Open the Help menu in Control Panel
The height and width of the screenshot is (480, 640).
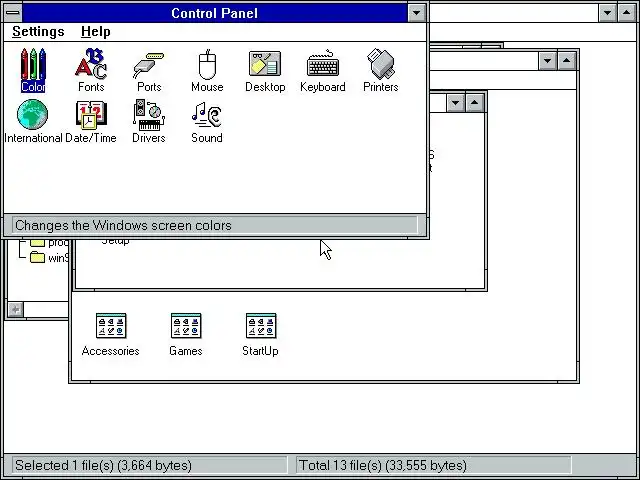[x=96, y=31]
